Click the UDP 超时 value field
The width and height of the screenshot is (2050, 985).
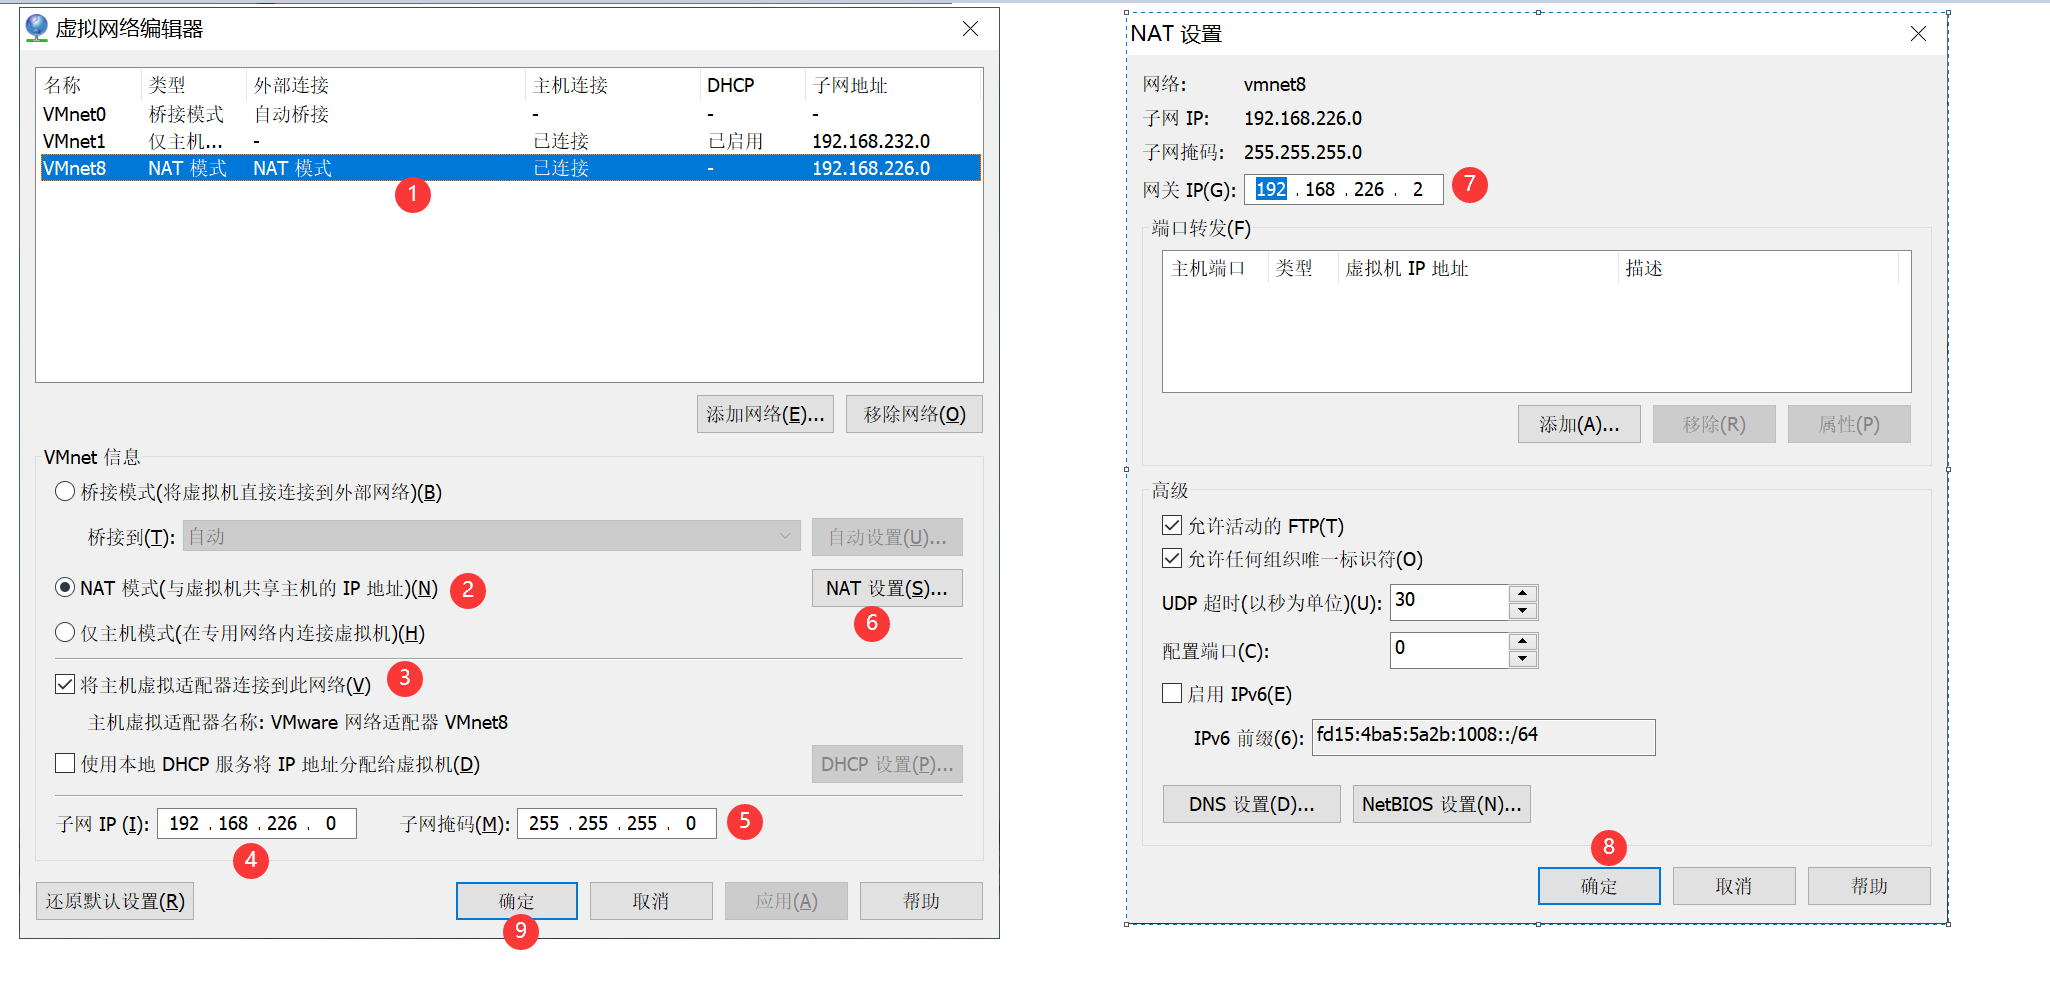pos(1449,602)
